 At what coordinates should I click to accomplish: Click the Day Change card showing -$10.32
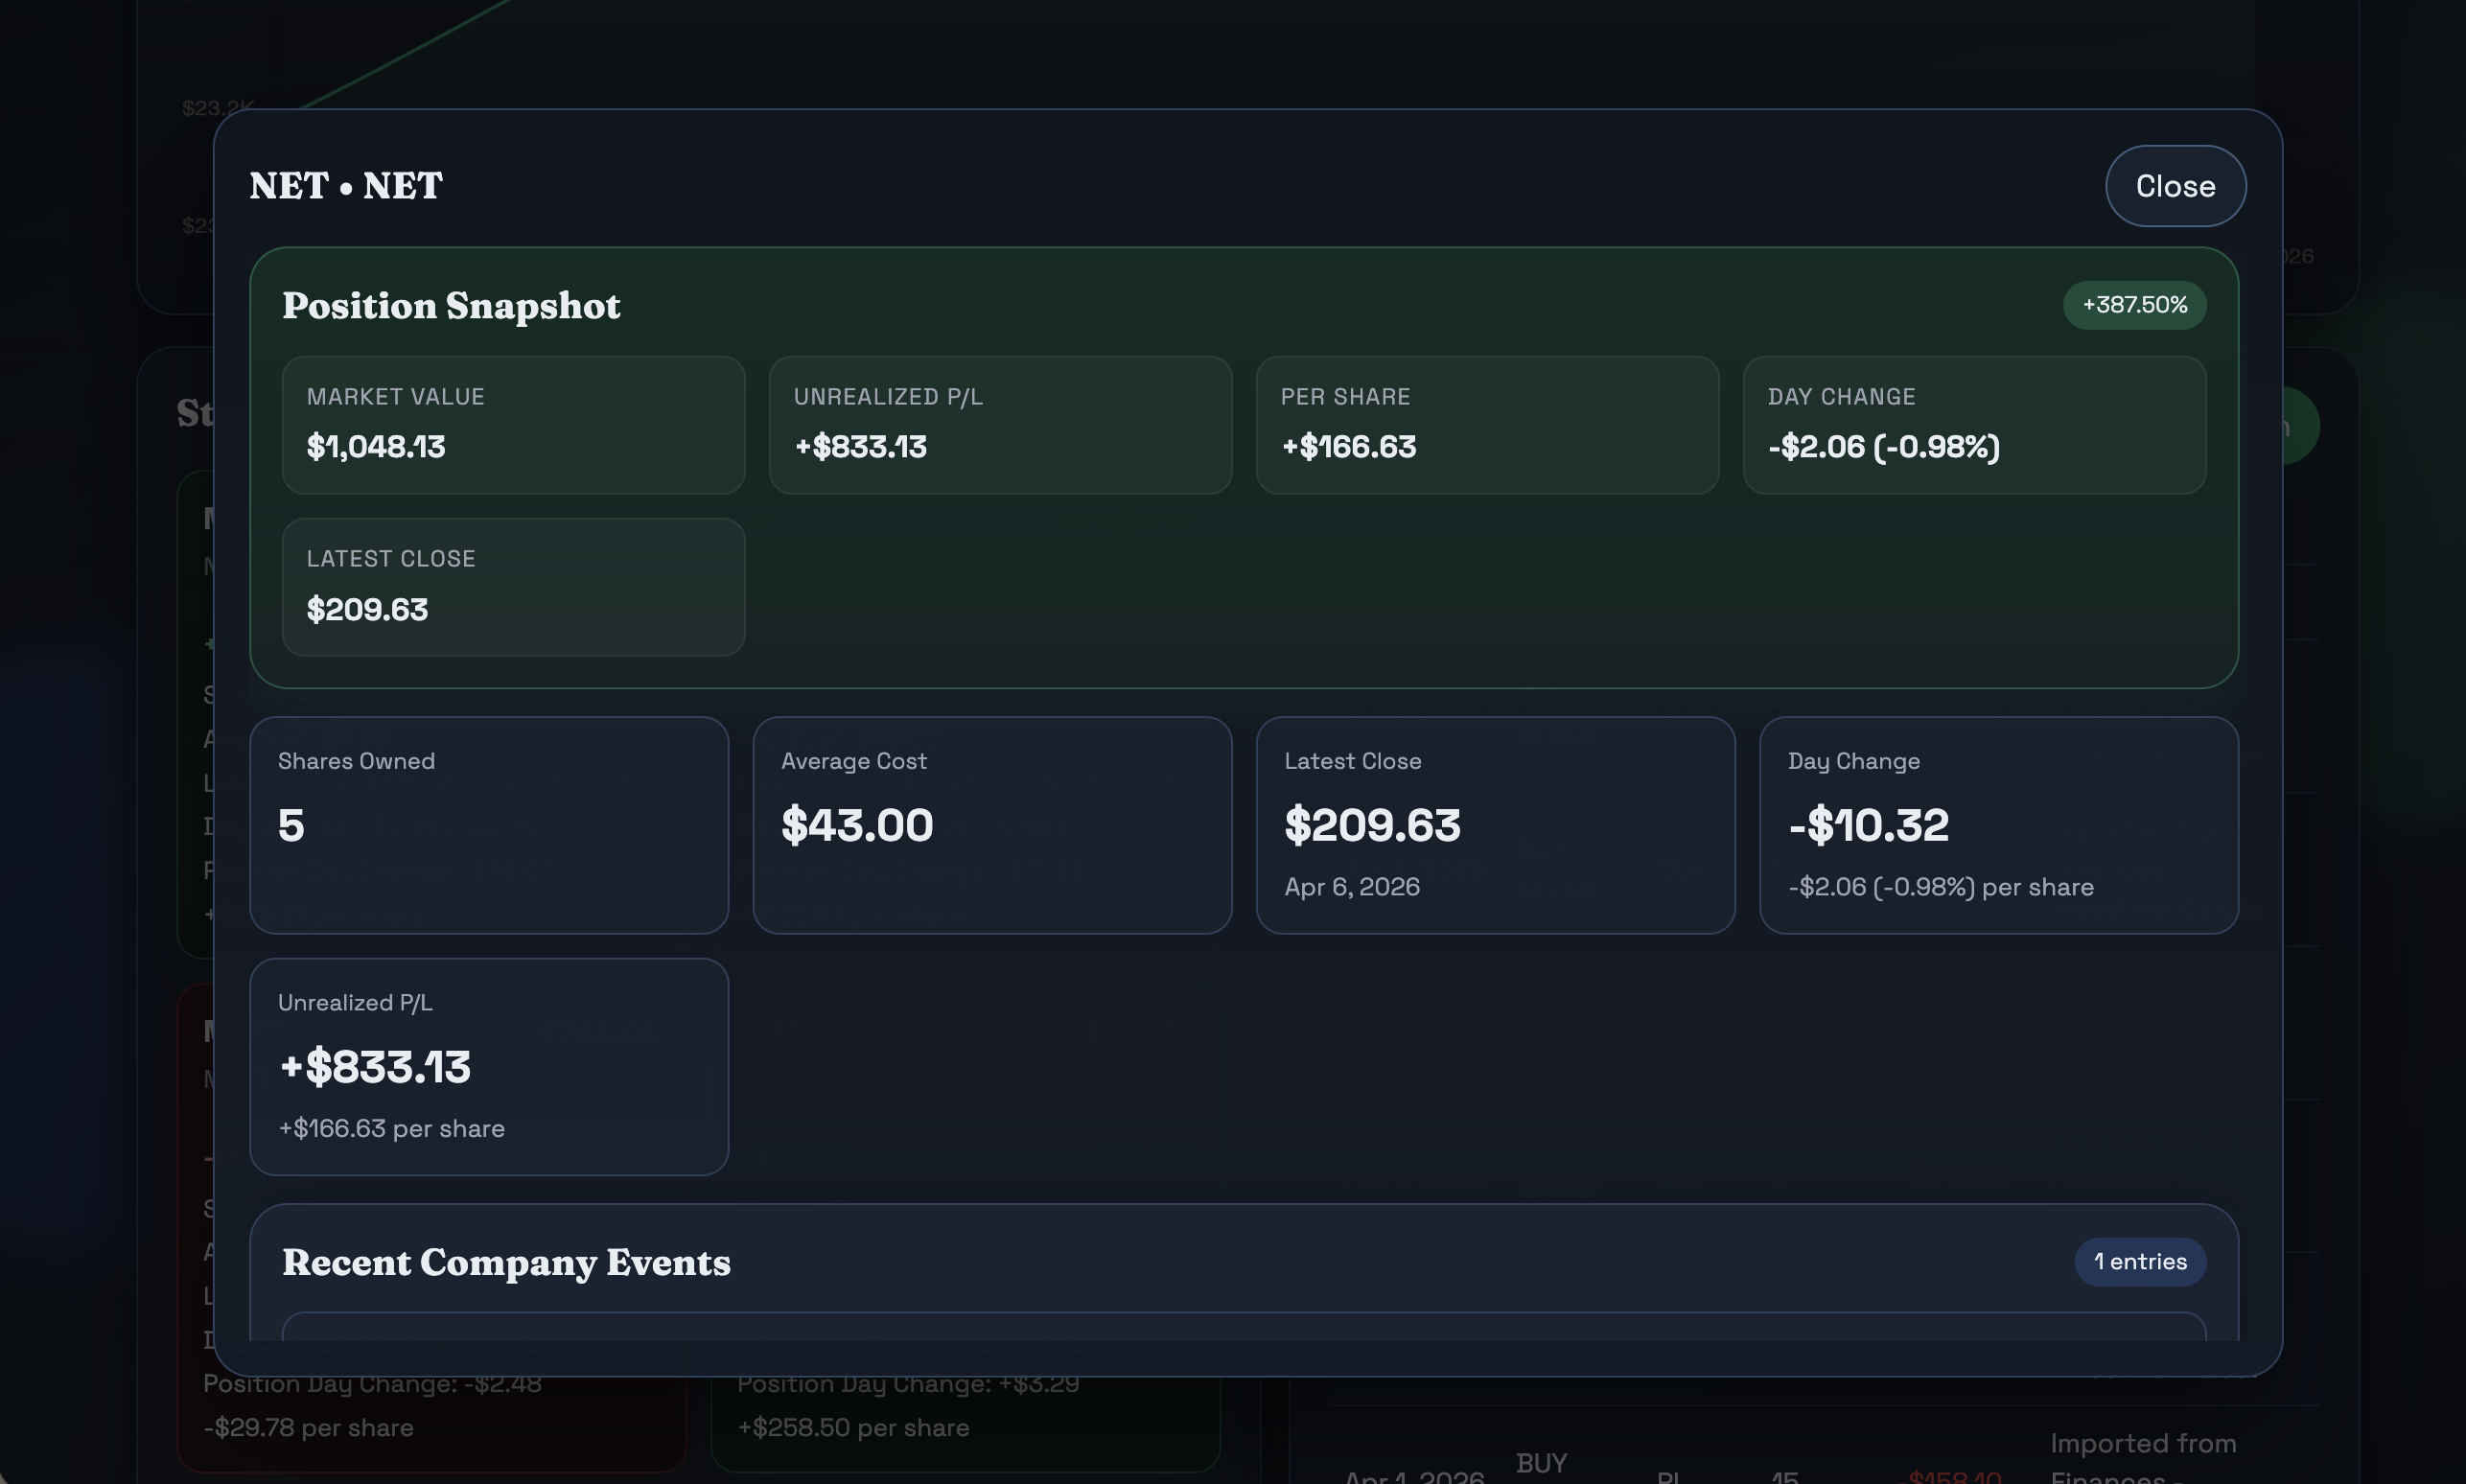tap(2000, 825)
